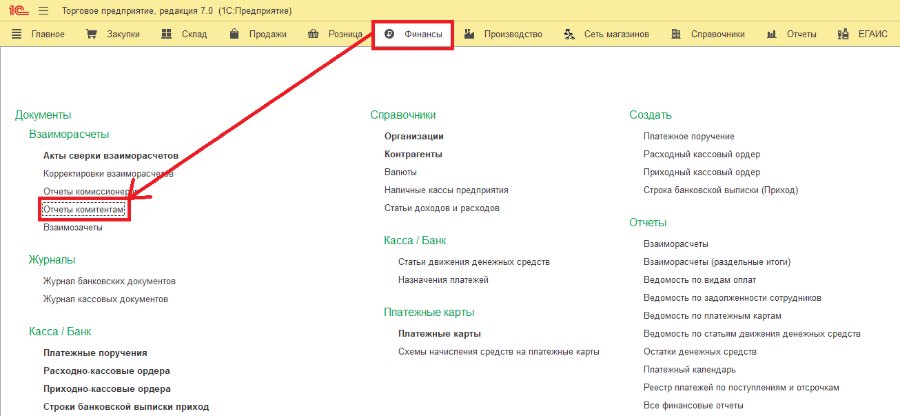
Task: Open the hamburger main menu in title bar
Action: pos(44,11)
